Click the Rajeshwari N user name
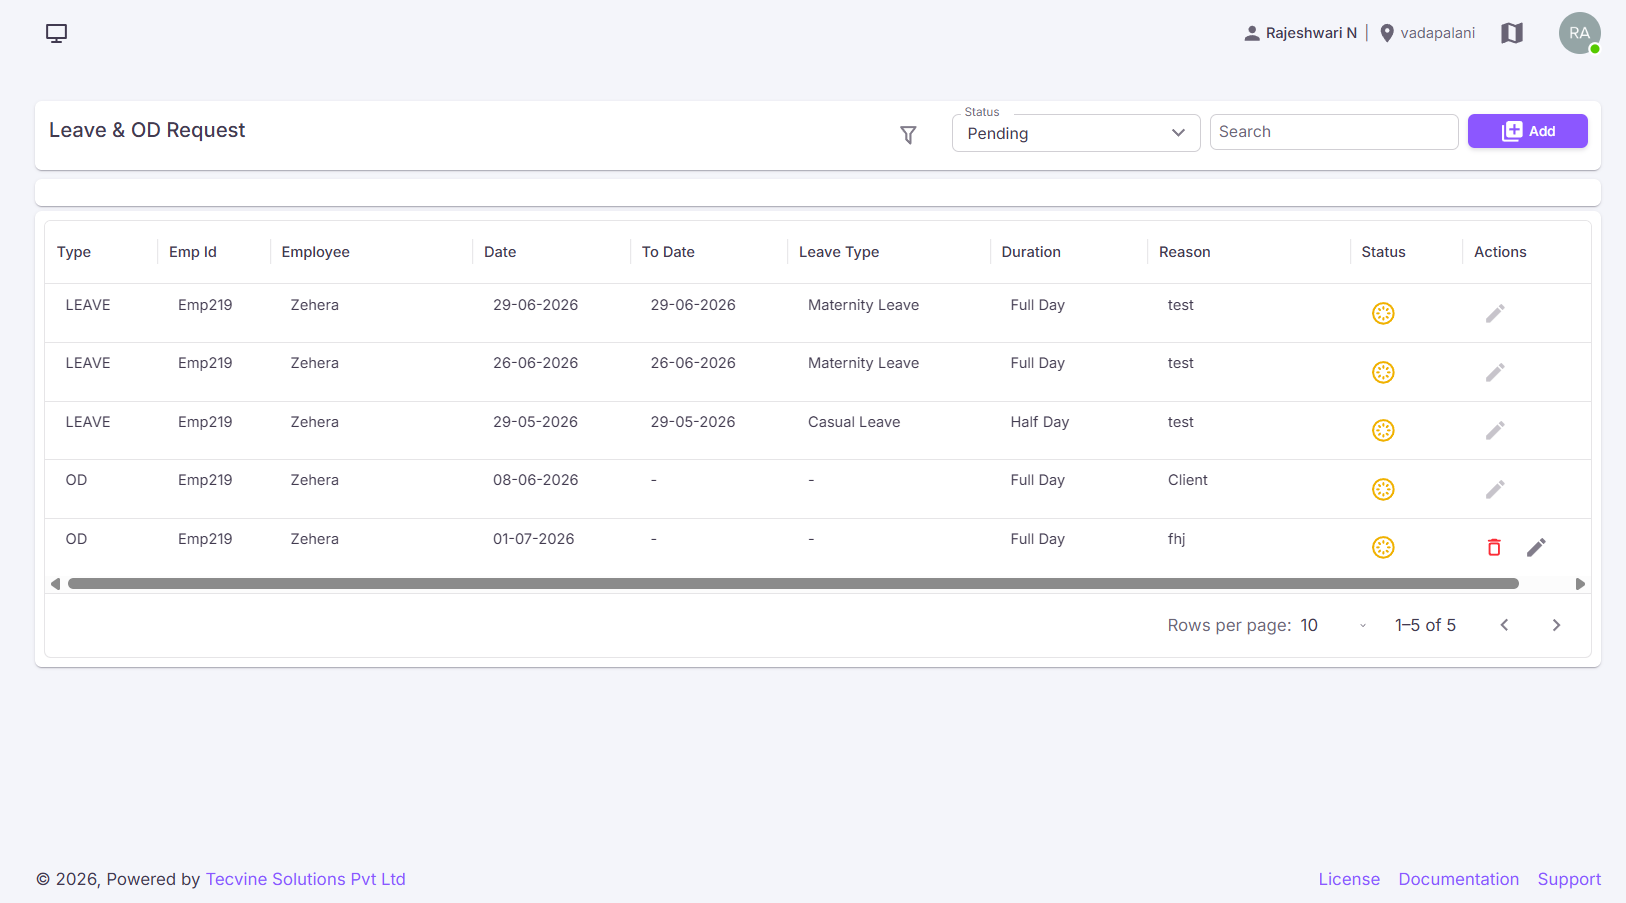 click(x=1311, y=33)
